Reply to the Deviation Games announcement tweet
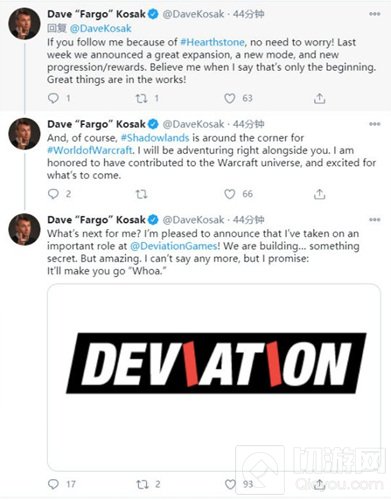391x500 pixels. pyautogui.click(x=53, y=484)
